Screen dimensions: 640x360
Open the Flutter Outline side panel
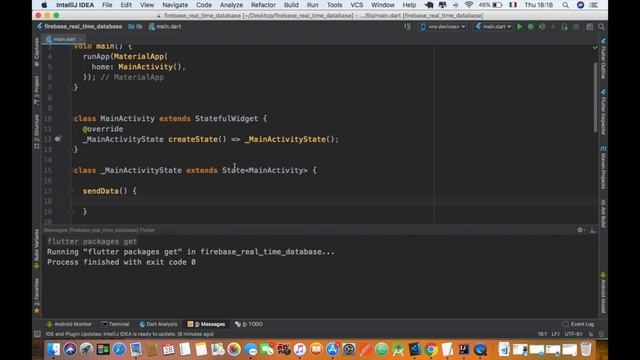click(603, 58)
